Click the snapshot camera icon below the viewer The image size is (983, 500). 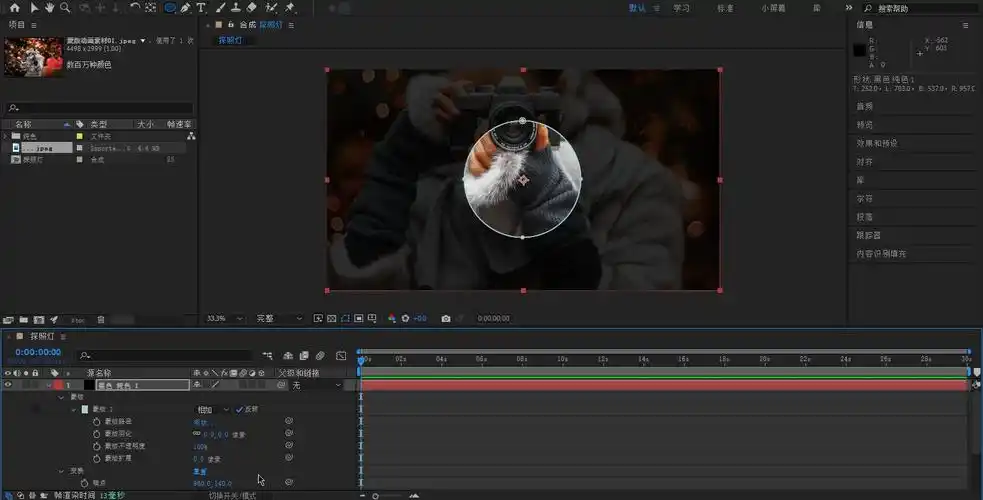coord(446,319)
